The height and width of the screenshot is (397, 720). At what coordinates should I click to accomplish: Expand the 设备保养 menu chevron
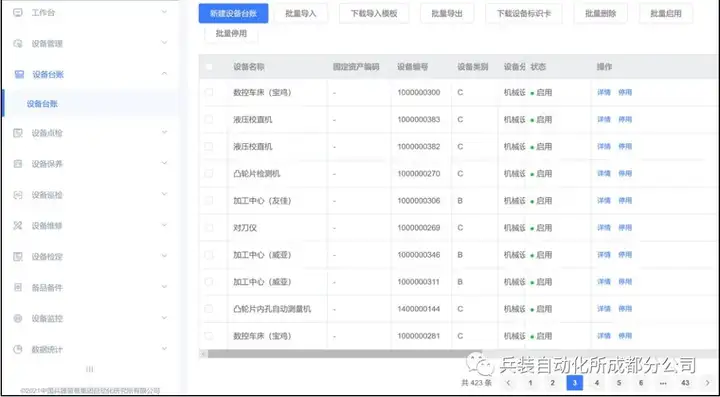[164, 163]
